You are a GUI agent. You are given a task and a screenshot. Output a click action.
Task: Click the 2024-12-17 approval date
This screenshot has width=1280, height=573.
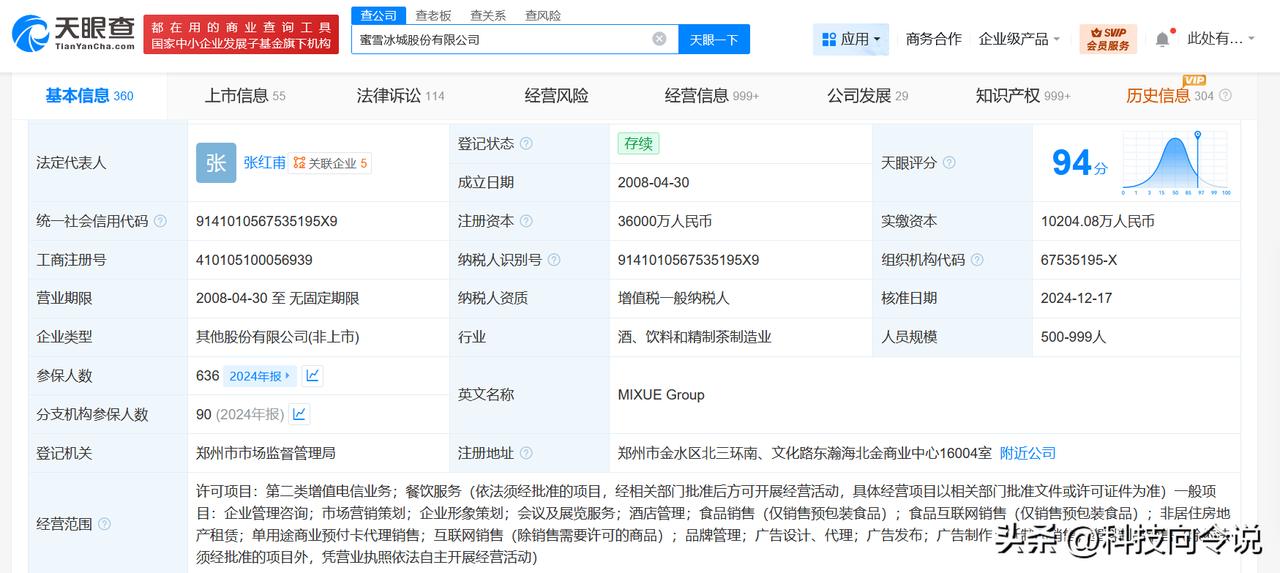1076,298
